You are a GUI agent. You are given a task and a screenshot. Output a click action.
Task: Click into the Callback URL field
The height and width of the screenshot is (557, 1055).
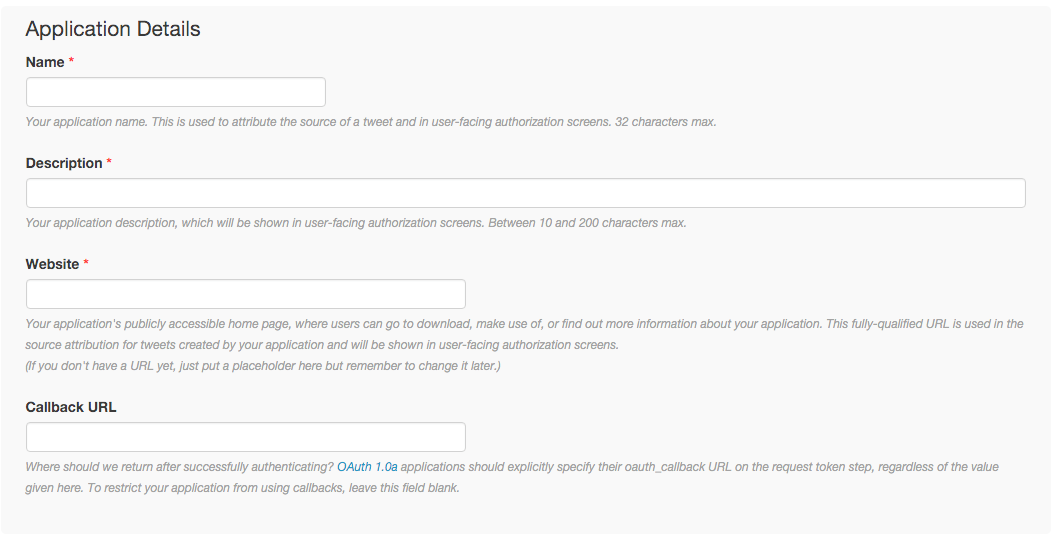(246, 437)
